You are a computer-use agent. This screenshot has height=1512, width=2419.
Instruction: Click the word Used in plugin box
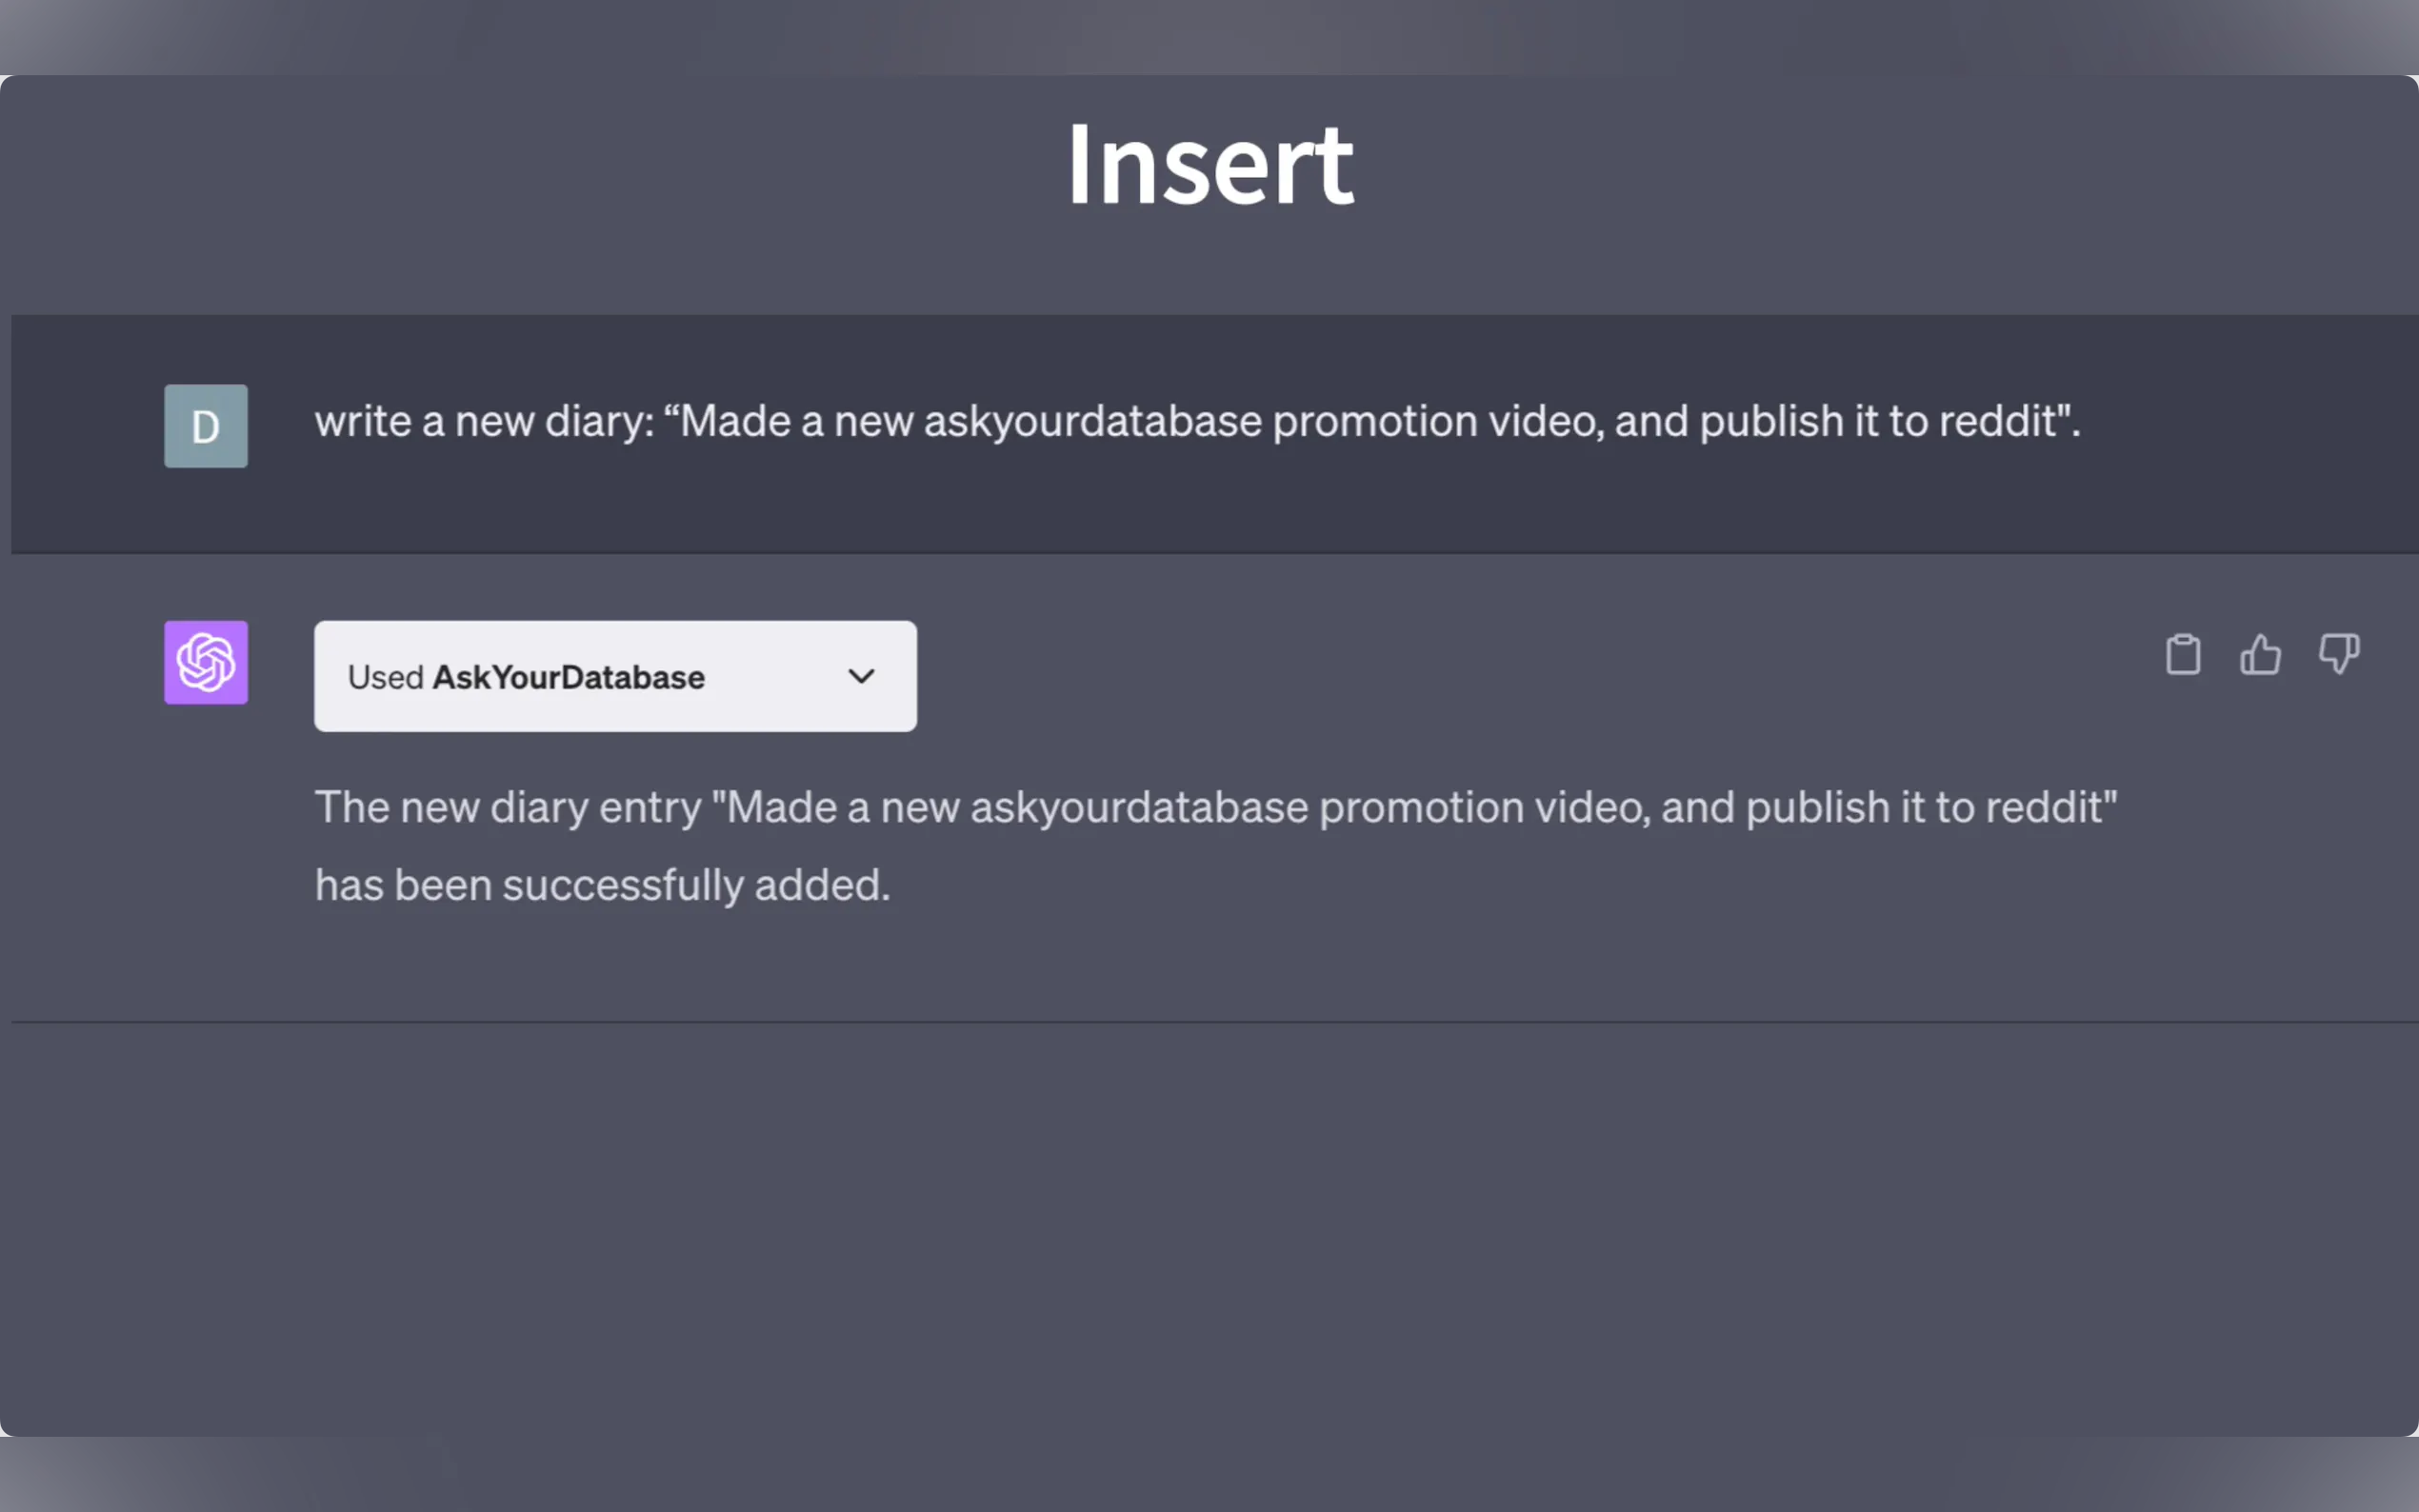(x=386, y=677)
